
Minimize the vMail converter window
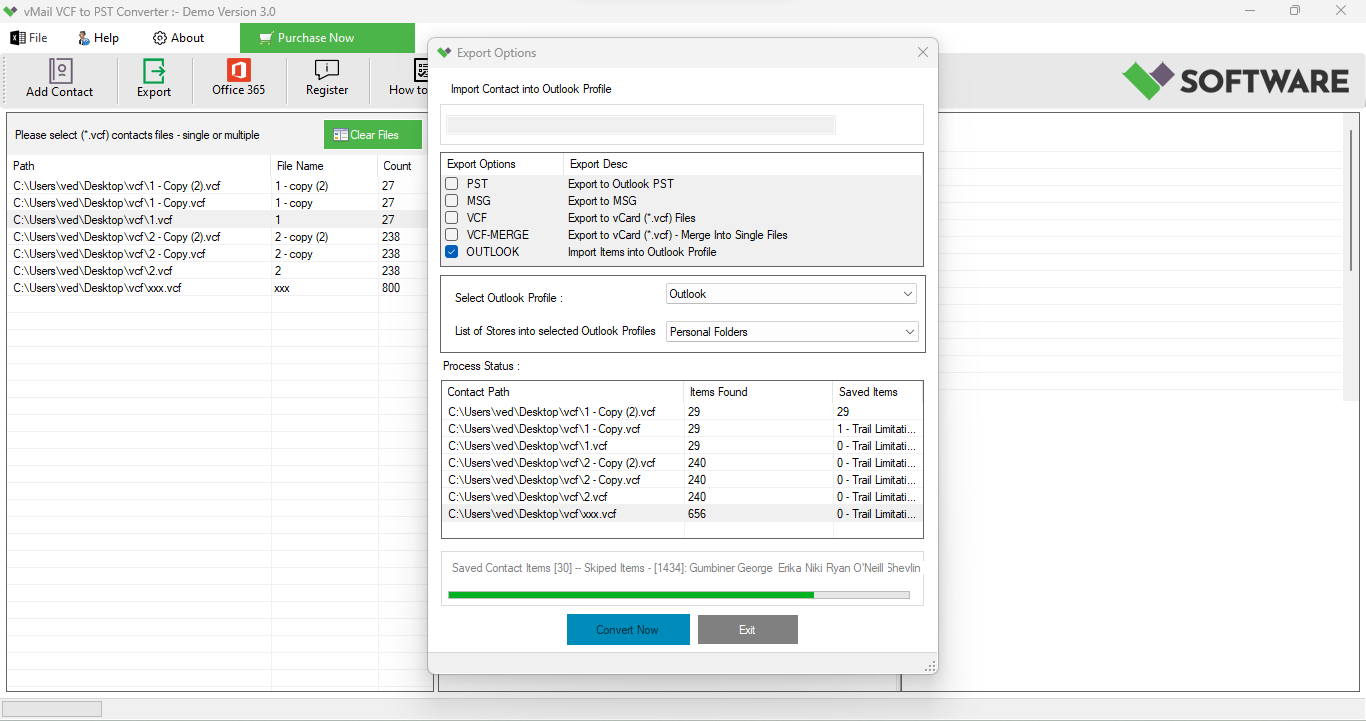coord(1250,11)
